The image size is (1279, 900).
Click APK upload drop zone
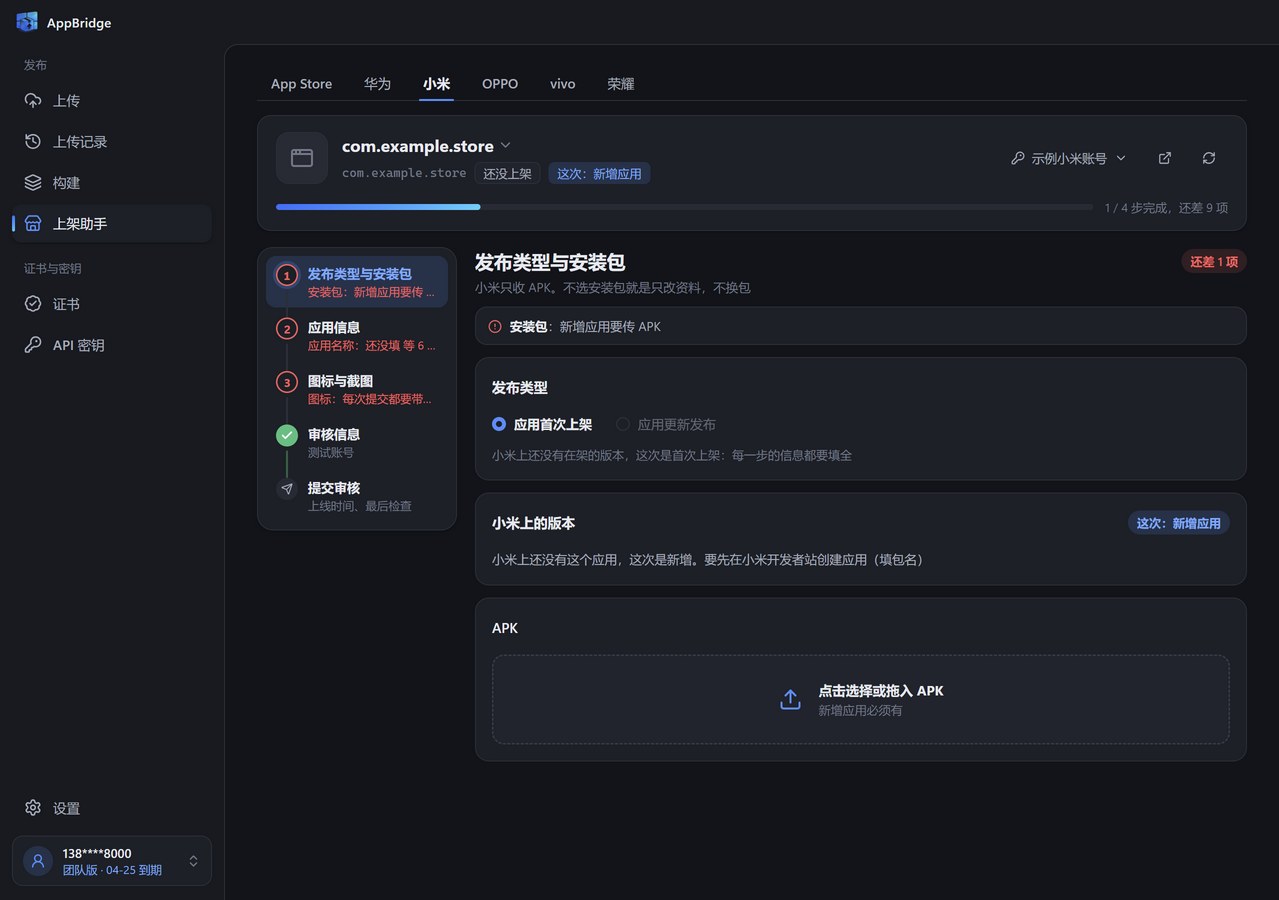(860, 700)
